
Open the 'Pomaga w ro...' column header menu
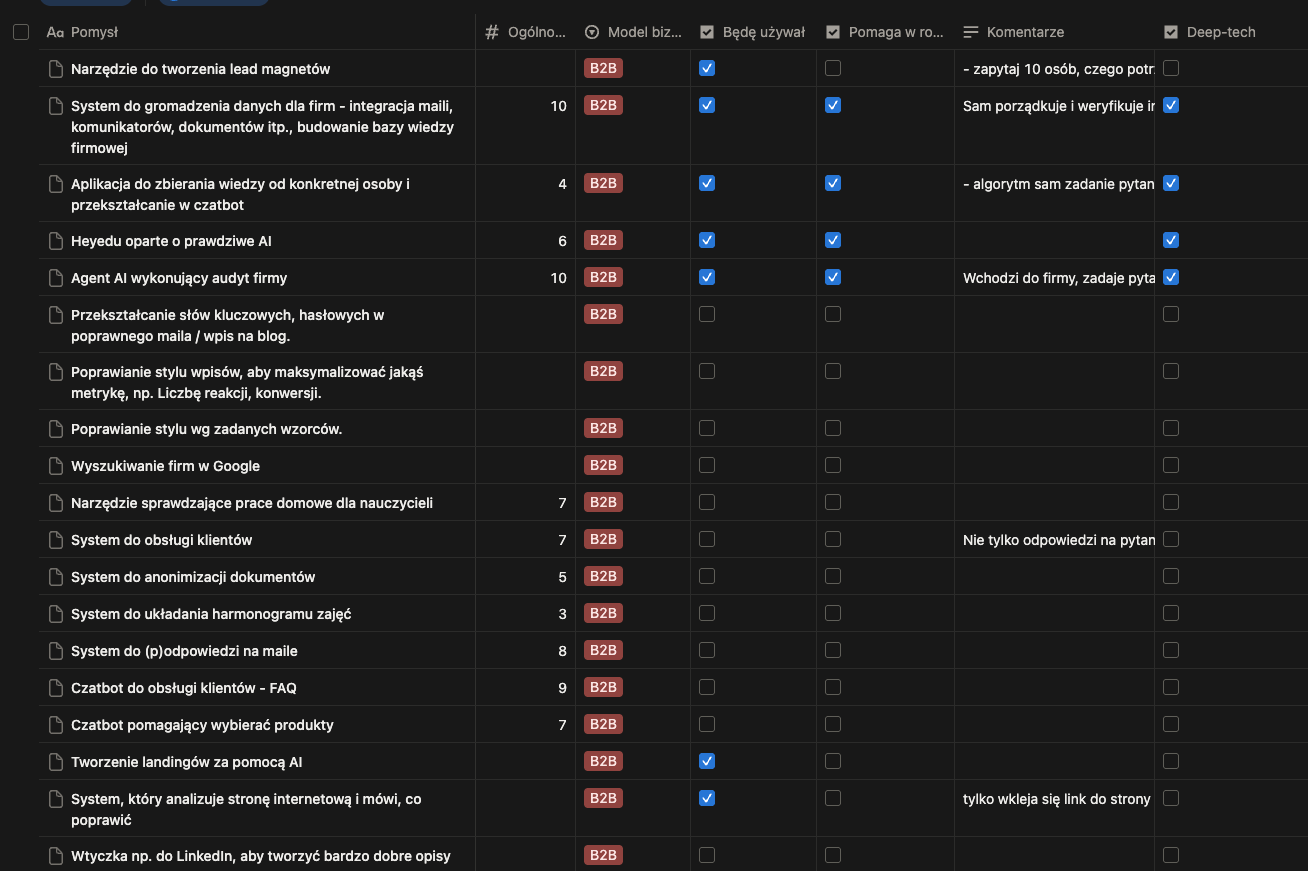[885, 32]
